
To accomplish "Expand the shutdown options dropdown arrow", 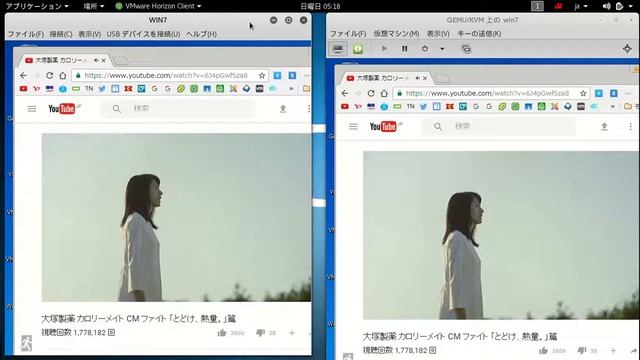I will (x=442, y=49).
